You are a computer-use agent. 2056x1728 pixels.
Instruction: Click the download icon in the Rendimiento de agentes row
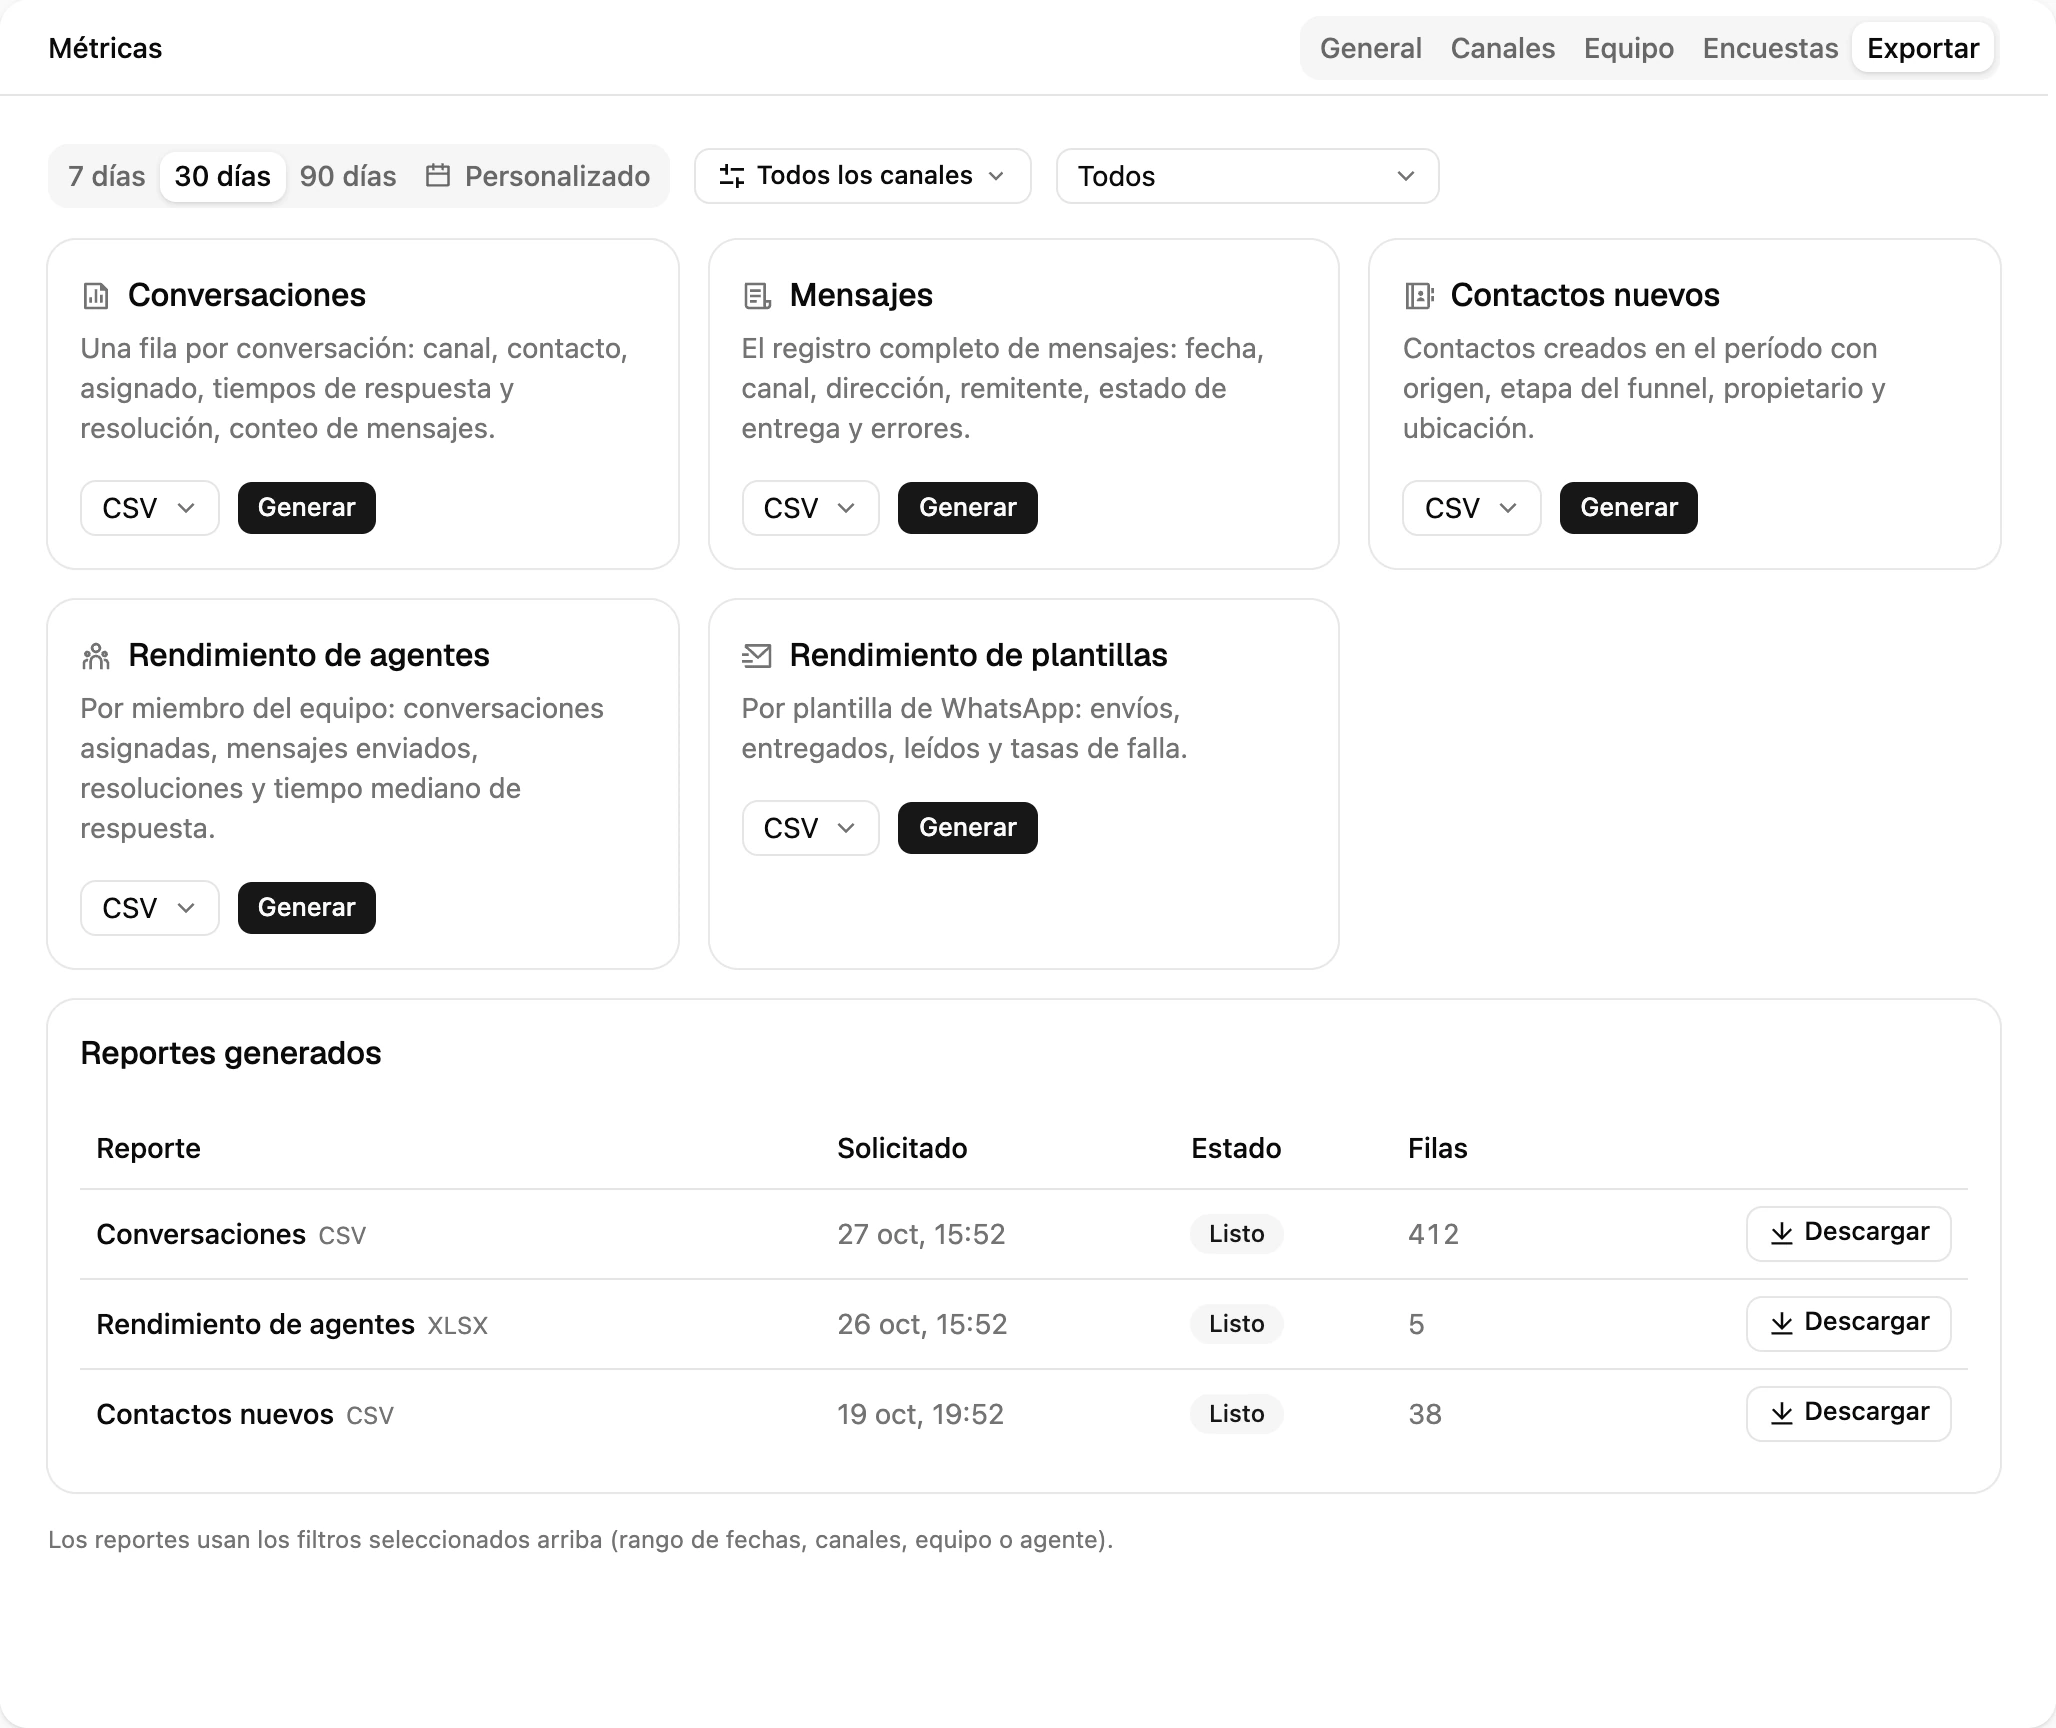tap(1782, 1323)
